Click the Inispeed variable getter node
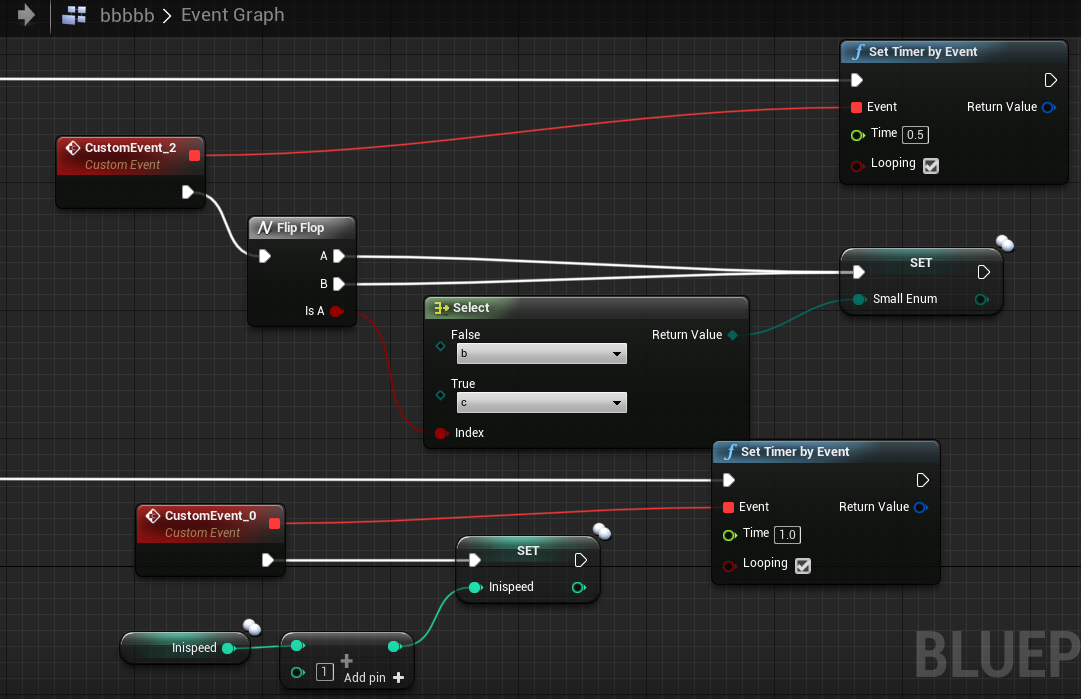This screenshot has height=699, width=1081. pyautogui.click(x=185, y=647)
